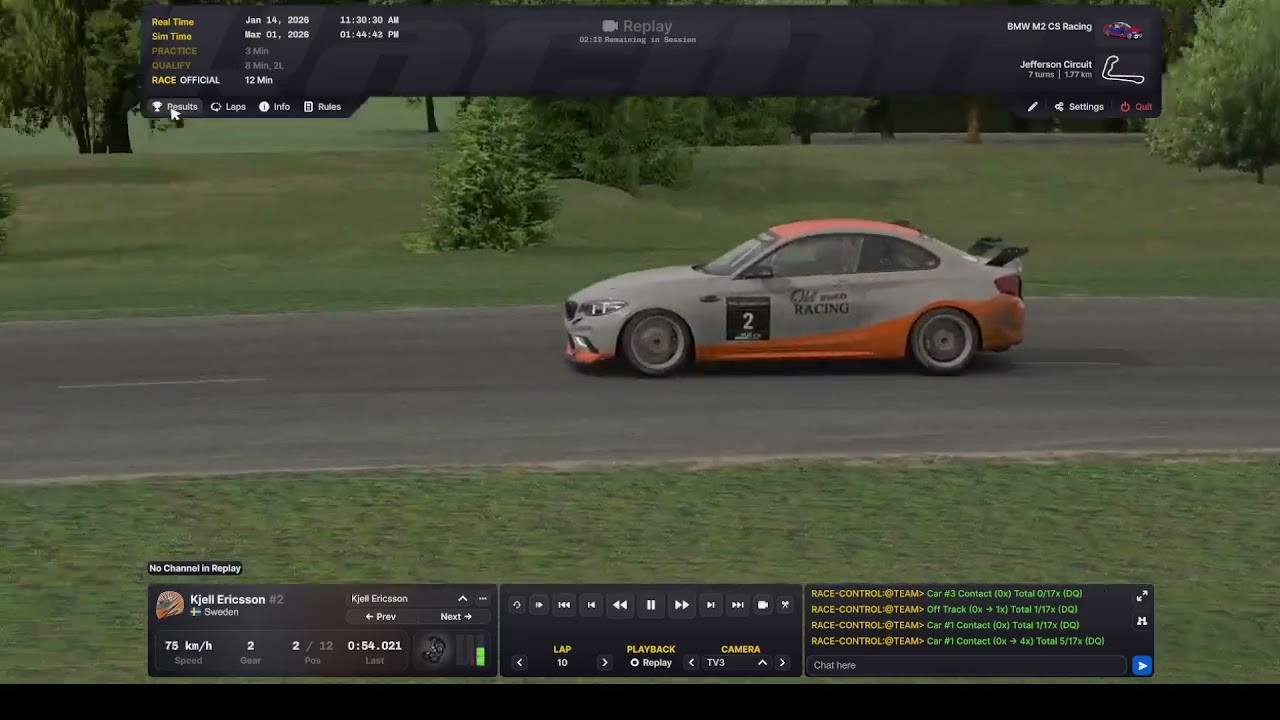
Task: Click the RACE OFFICIAL session row
Action: (212, 80)
